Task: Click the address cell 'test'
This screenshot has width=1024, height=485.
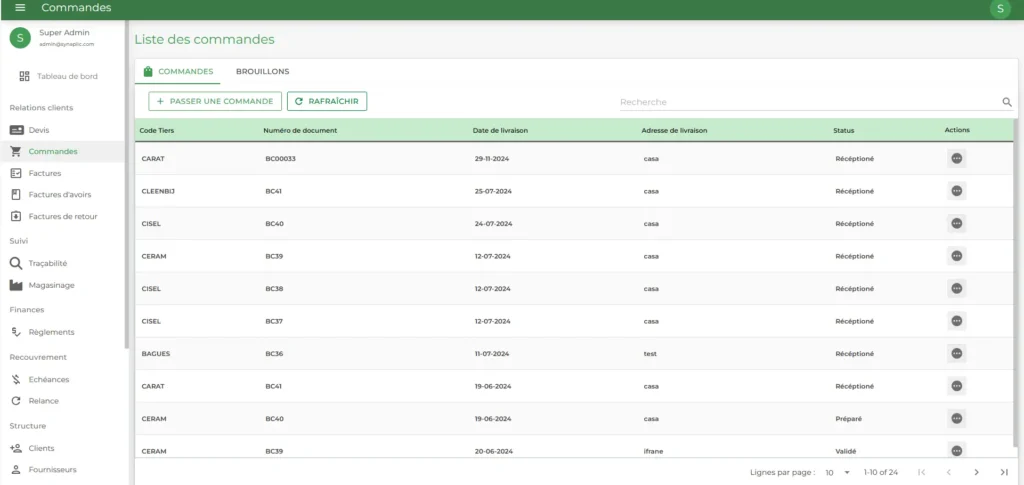Action: (x=650, y=354)
